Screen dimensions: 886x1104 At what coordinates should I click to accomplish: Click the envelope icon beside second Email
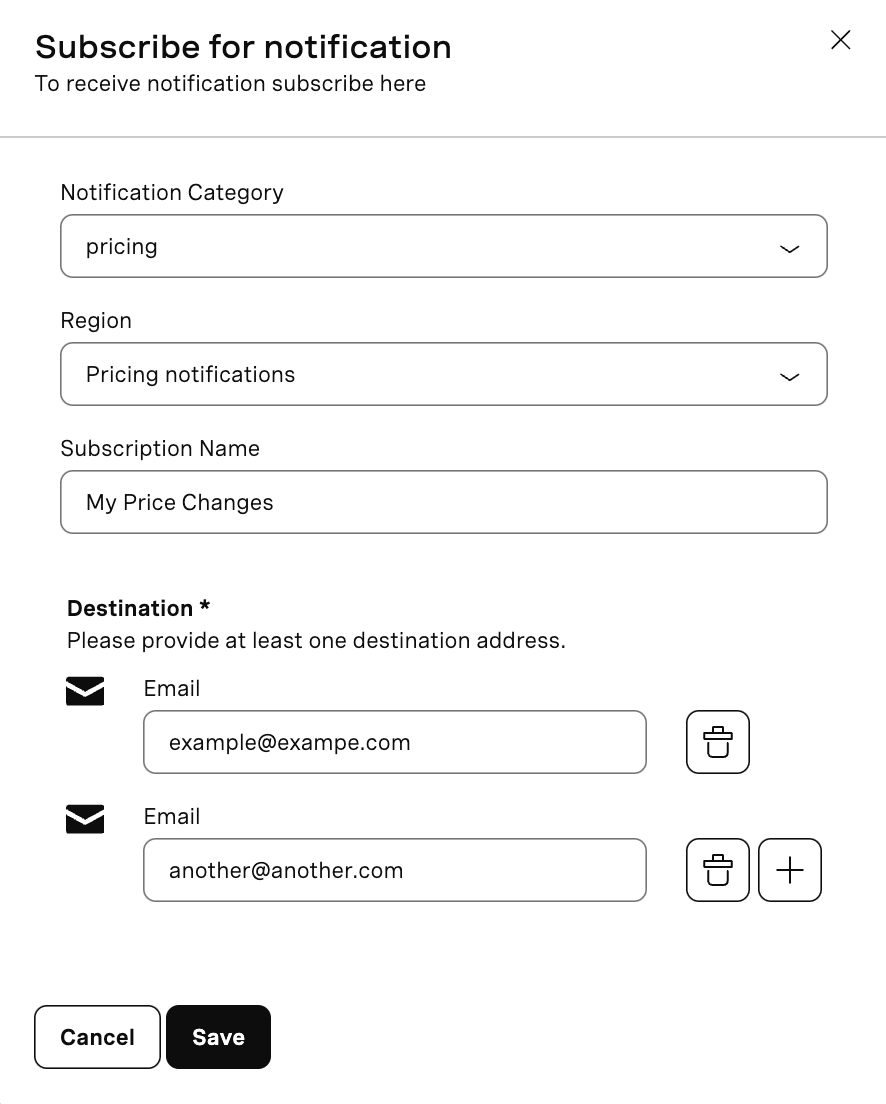(x=85, y=820)
